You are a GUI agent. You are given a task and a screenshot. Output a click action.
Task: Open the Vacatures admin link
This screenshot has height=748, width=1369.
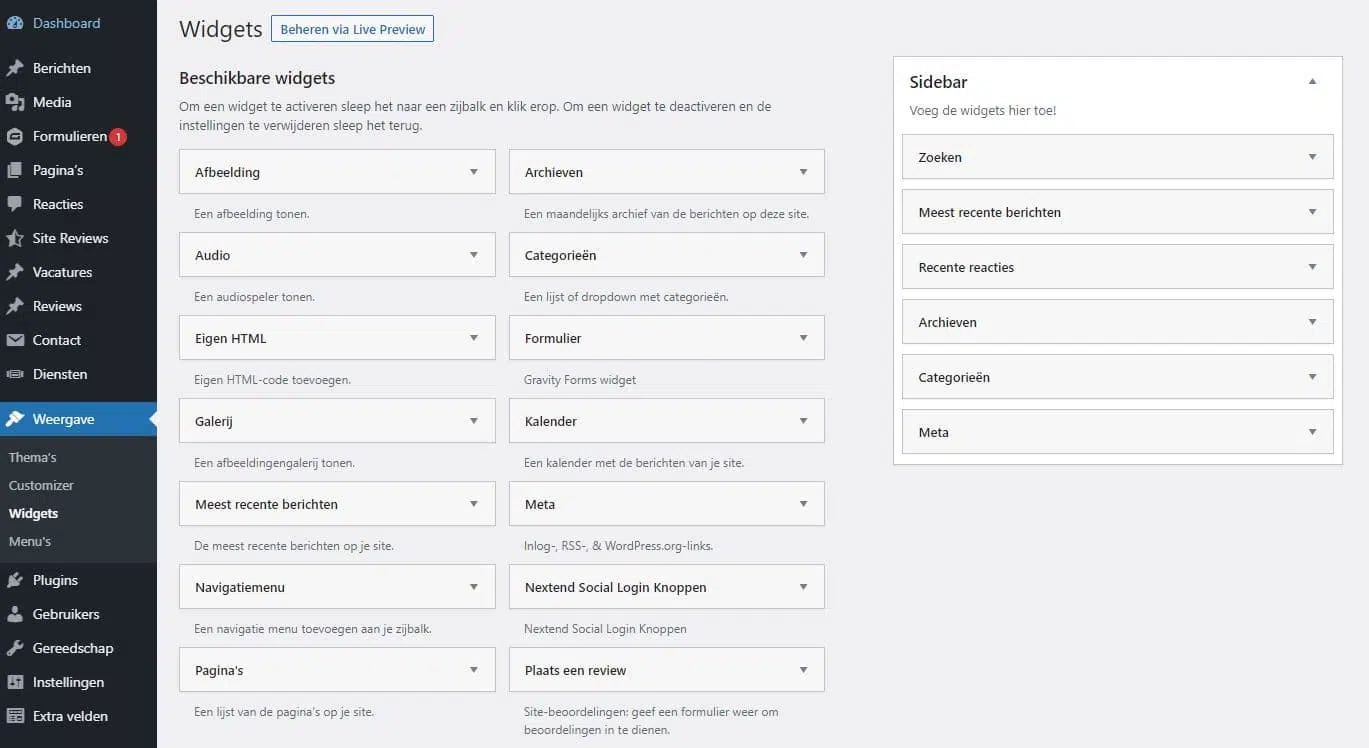(x=62, y=272)
